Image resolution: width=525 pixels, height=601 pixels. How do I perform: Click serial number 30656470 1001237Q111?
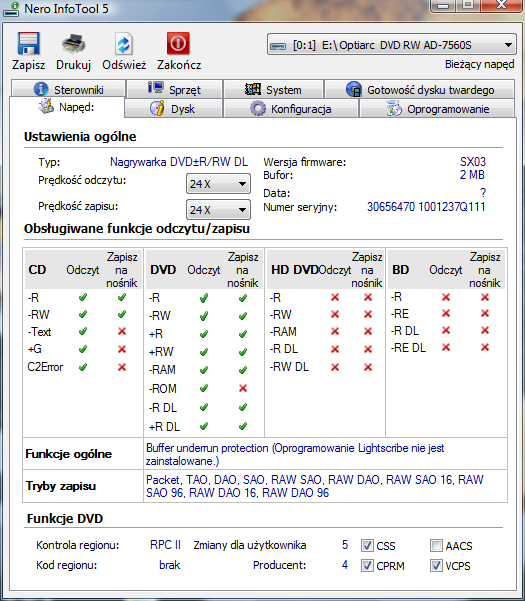pyautogui.click(x=426, y=207)
